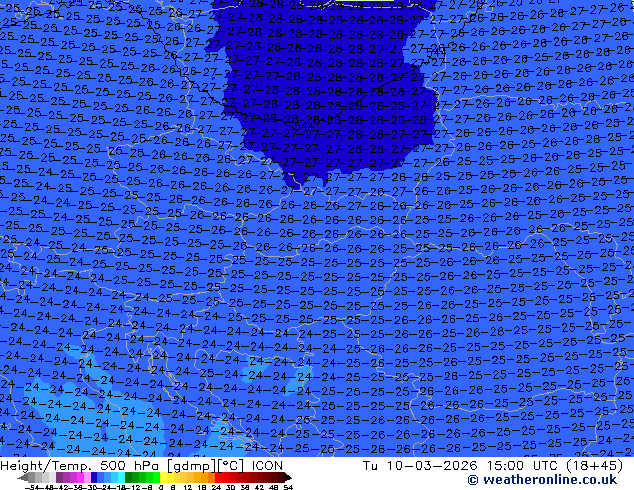Click the grey left arrow of color scale
Image resolution: width=634 pixels, height=490 pixels.
coord(23,477)
